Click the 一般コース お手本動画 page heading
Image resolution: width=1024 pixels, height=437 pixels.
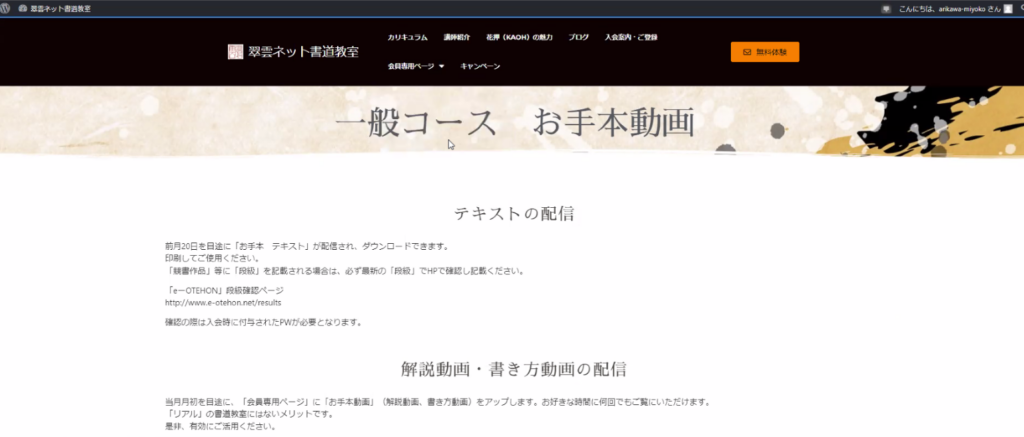(514, 122)
